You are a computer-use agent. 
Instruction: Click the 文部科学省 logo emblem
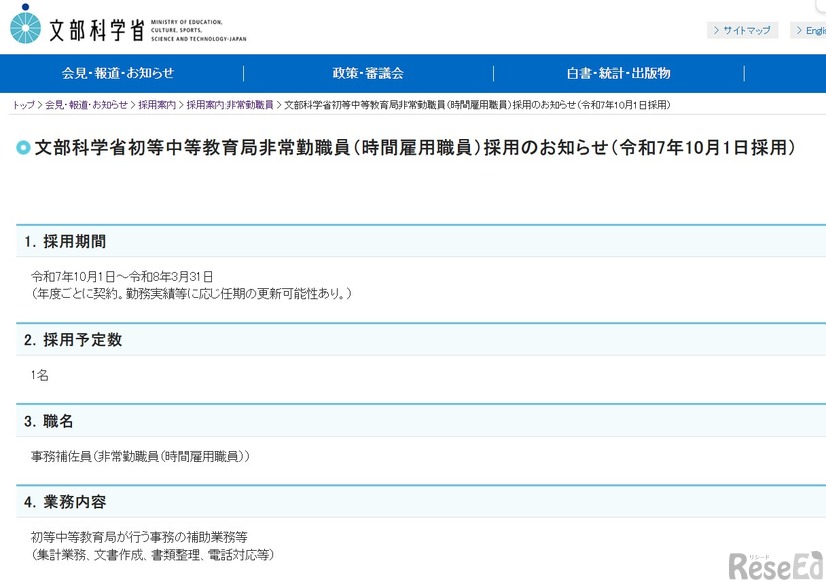click(25, 24)
